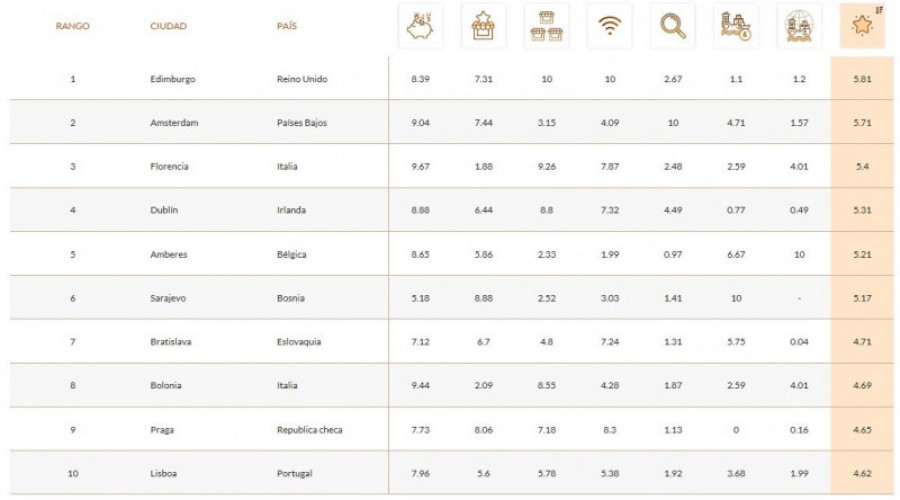Click the Reino Unido country cell
This screenshot has width=900, height=500.
tap(302, 79)
